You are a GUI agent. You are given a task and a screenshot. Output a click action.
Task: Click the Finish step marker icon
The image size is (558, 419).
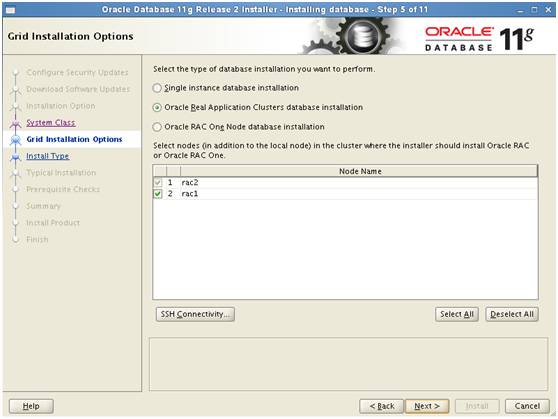click(x=15, y=240)
